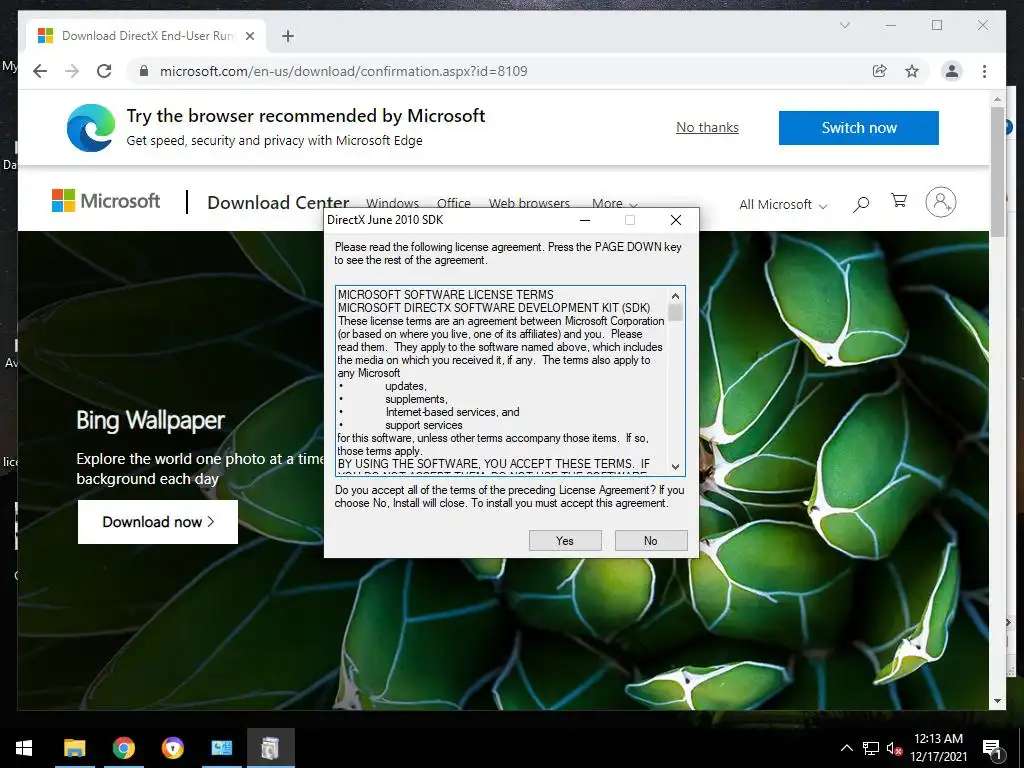Viewport: 1024px width, 768px height.
Task: Decline the license with No
Action: point(650,541)
